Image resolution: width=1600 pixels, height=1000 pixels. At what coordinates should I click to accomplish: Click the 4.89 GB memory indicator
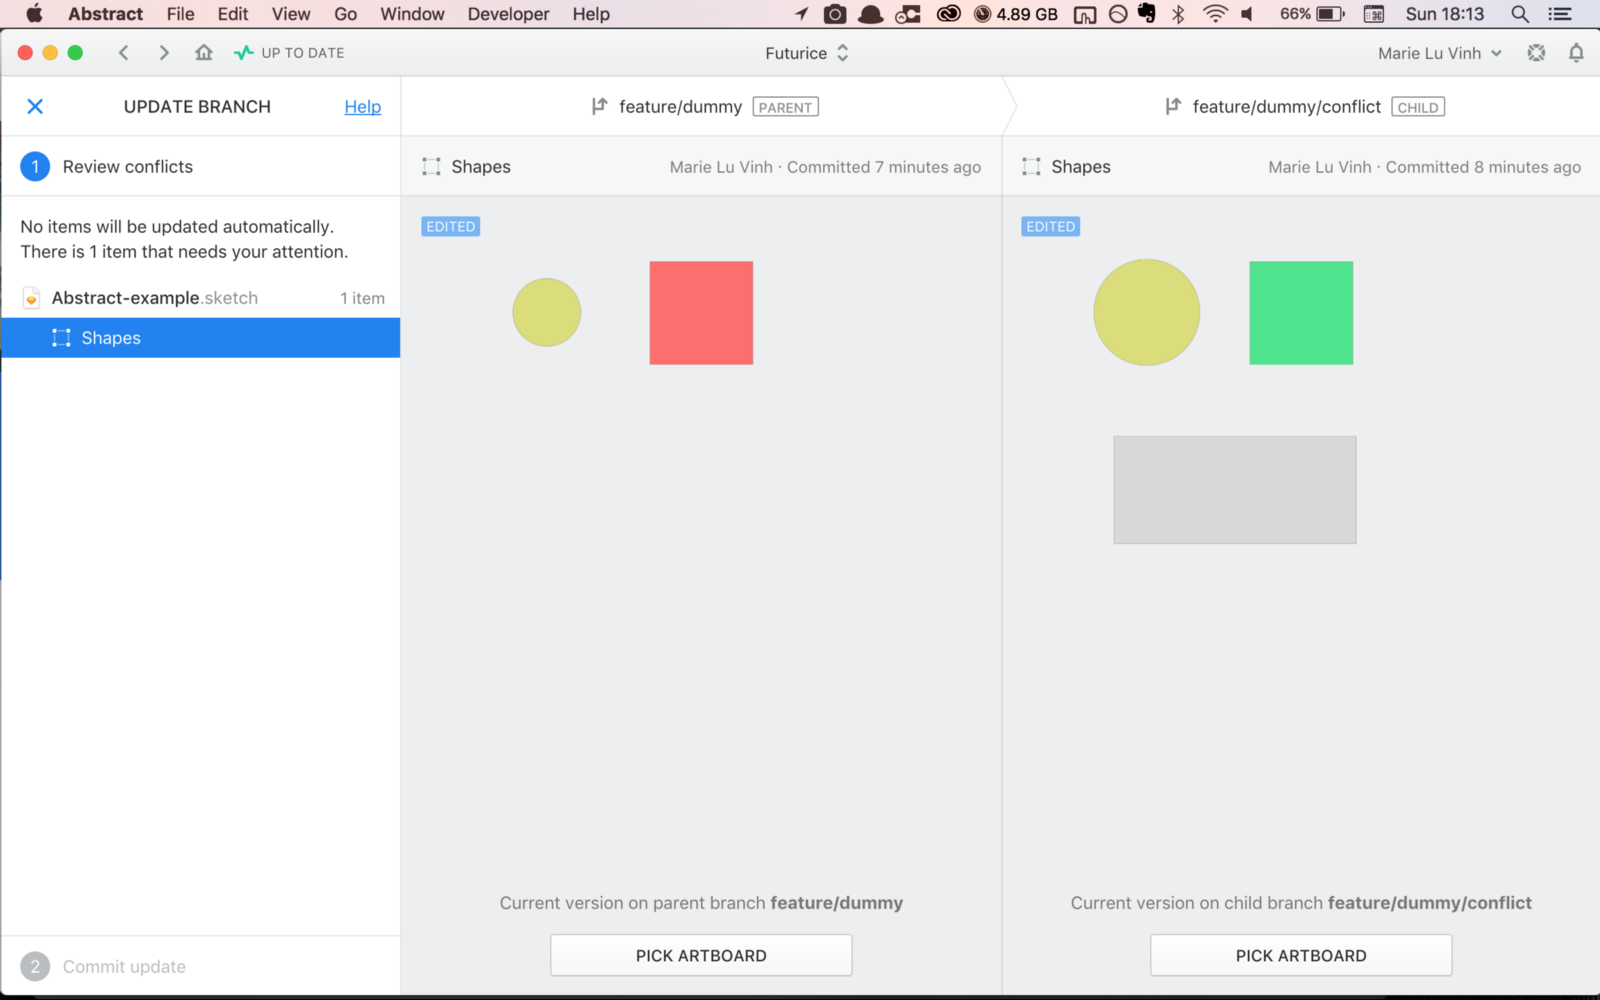(x=1016, y=14)
